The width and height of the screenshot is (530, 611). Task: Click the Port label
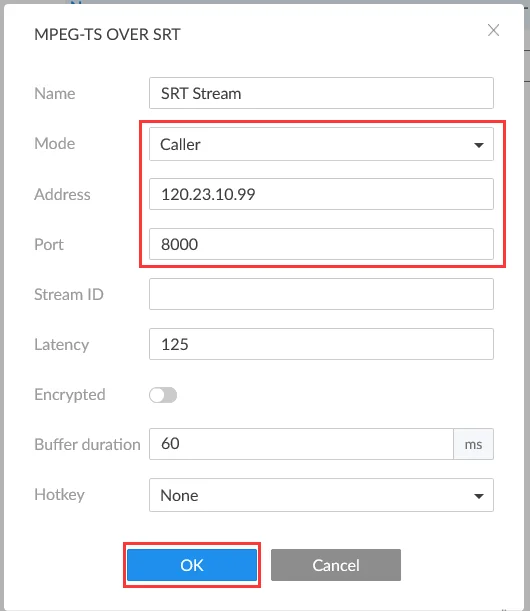tap(49, 244)
